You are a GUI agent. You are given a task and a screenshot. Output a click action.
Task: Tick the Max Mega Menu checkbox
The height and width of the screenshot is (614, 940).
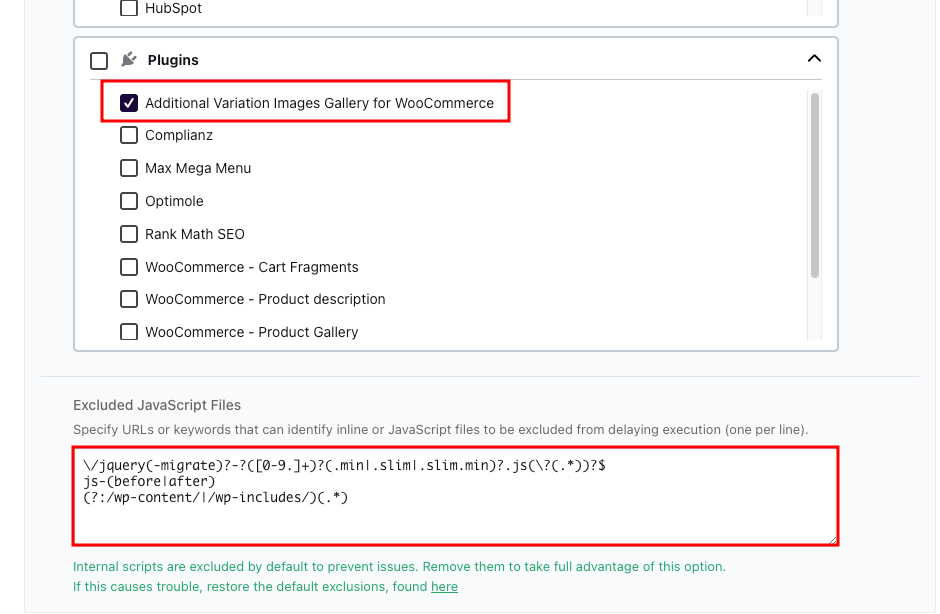[x=129, y=168]
